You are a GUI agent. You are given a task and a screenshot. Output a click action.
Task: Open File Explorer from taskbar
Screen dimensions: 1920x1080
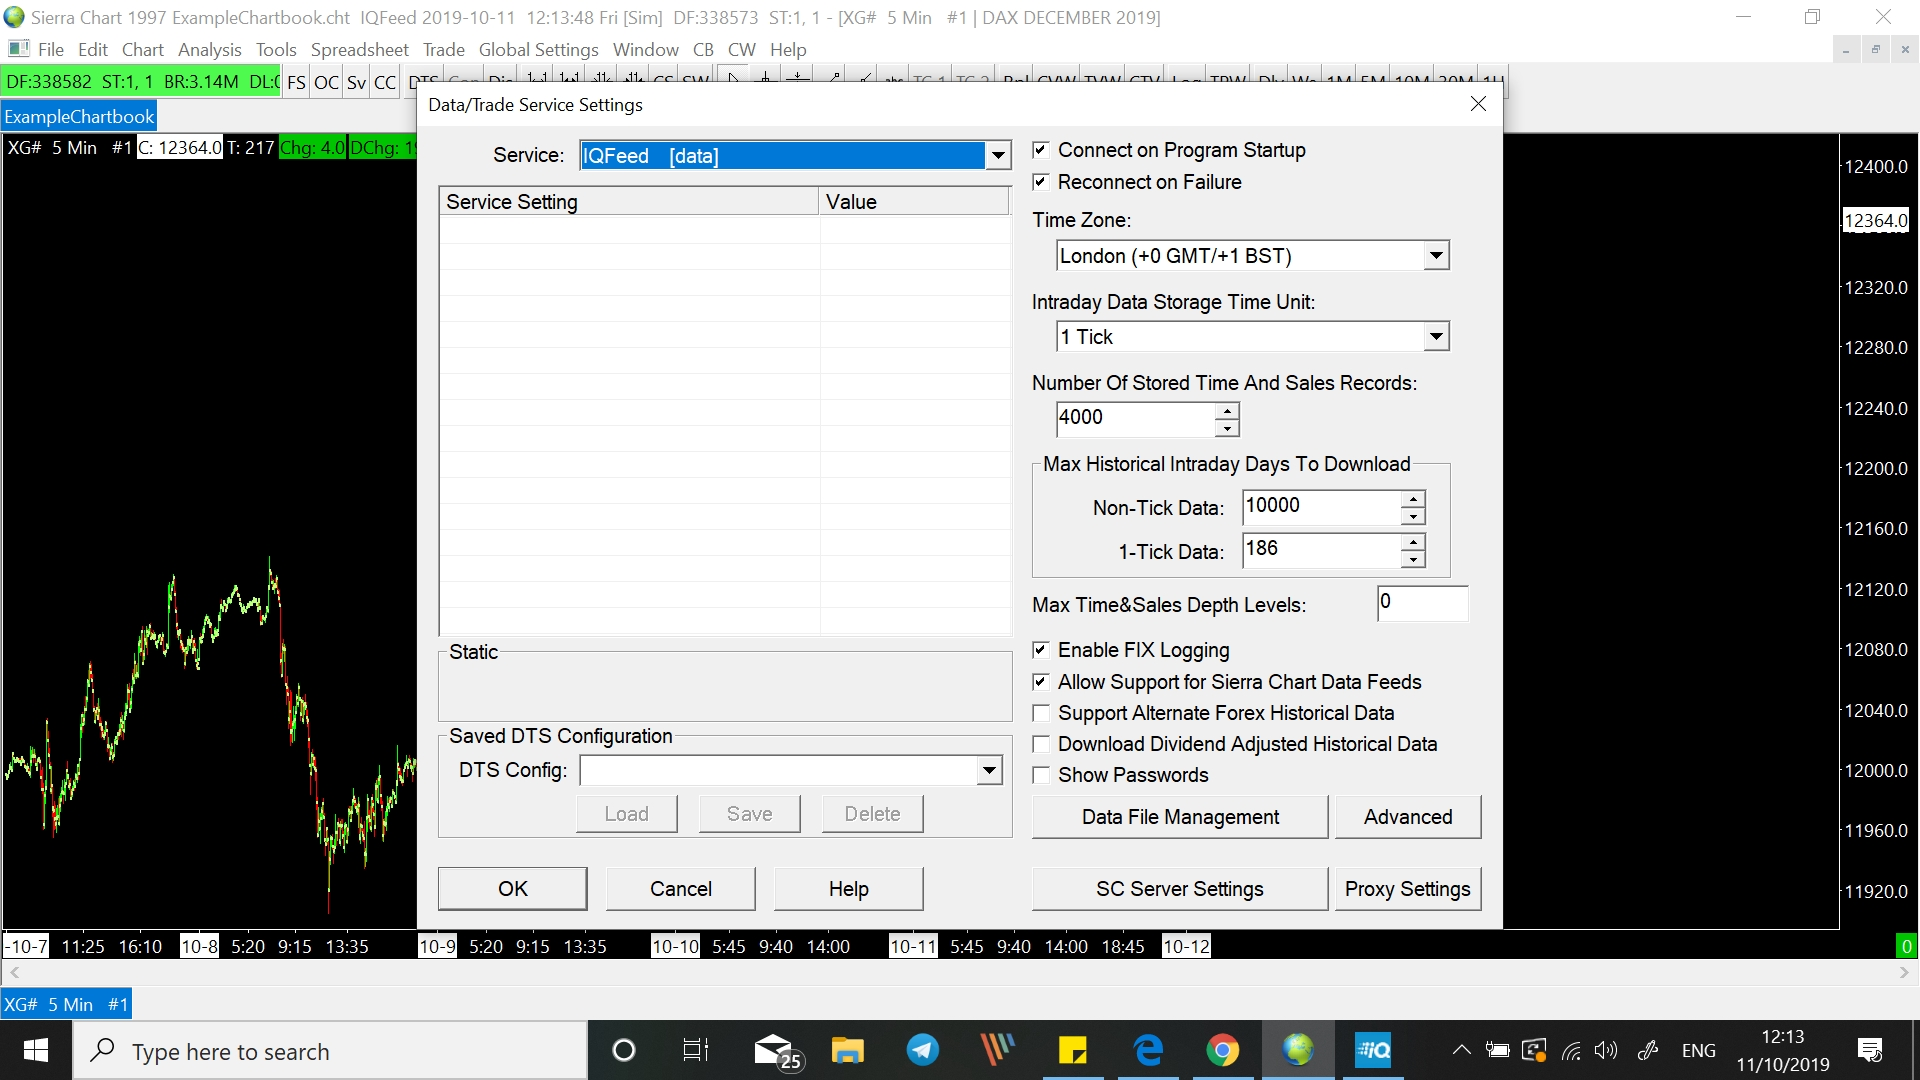click(x=847, y=1051)
